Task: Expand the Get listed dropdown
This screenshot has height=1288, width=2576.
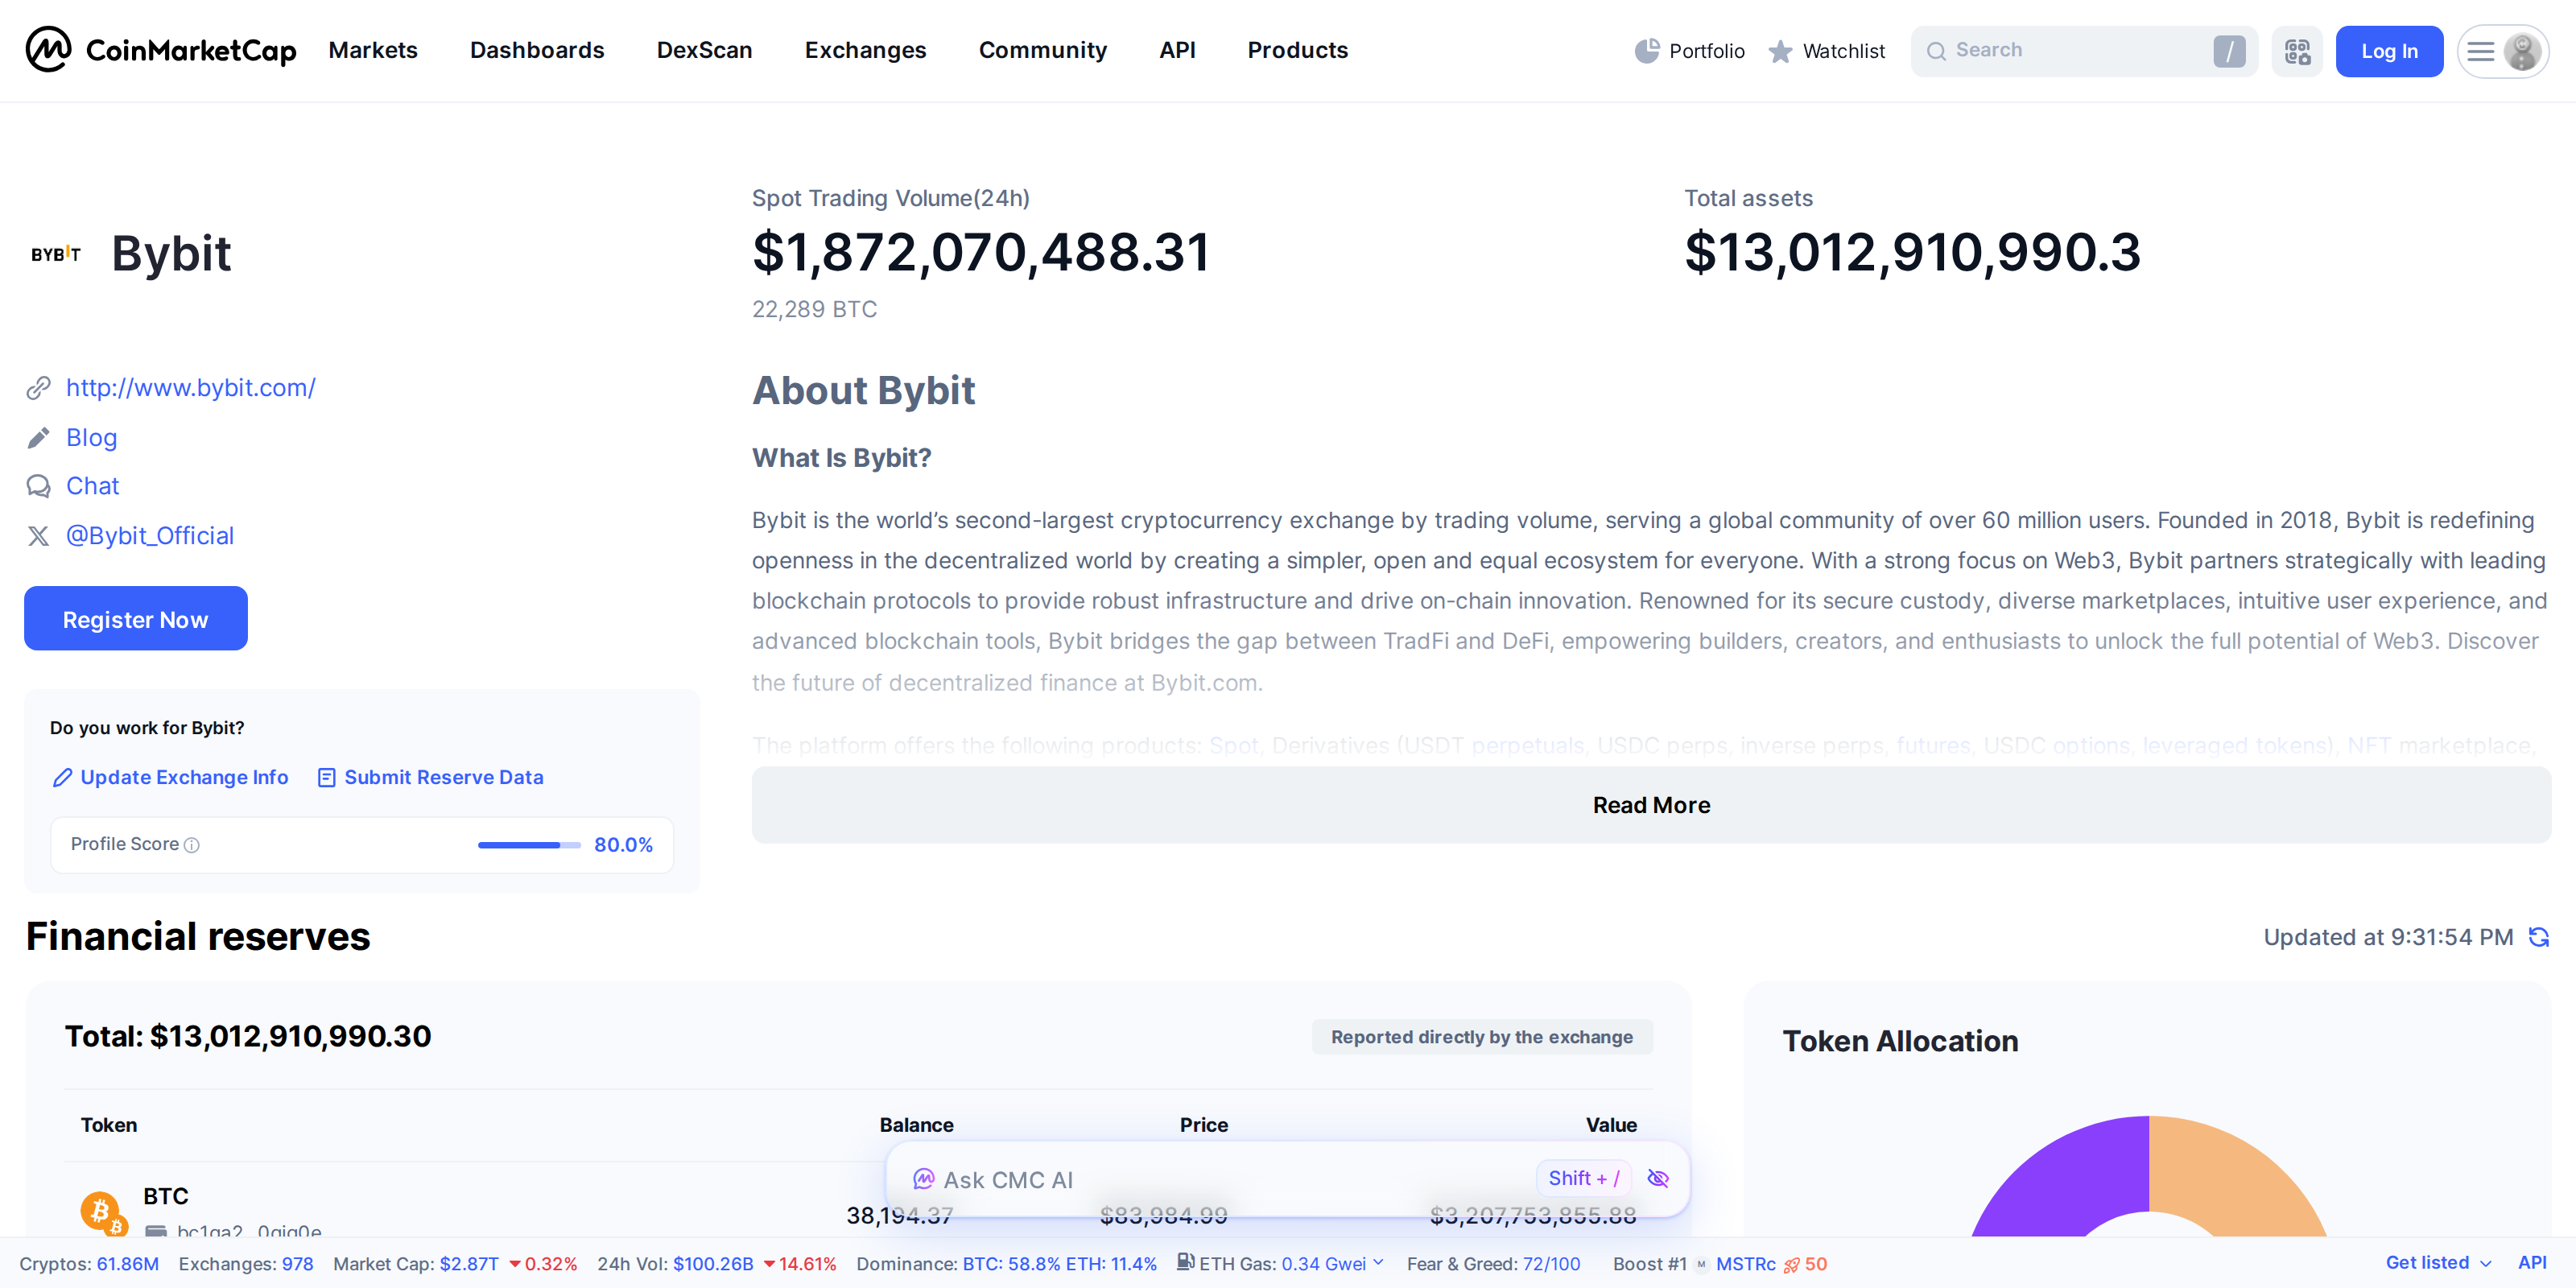Action: (x=2438, y=1263)
